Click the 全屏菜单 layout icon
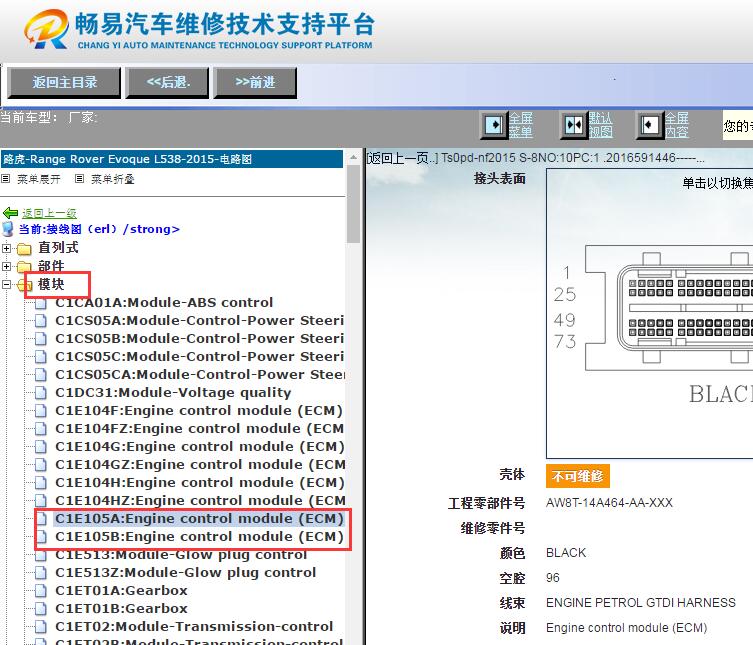This screenshot has height=645, width=753. tap(494, 125)
